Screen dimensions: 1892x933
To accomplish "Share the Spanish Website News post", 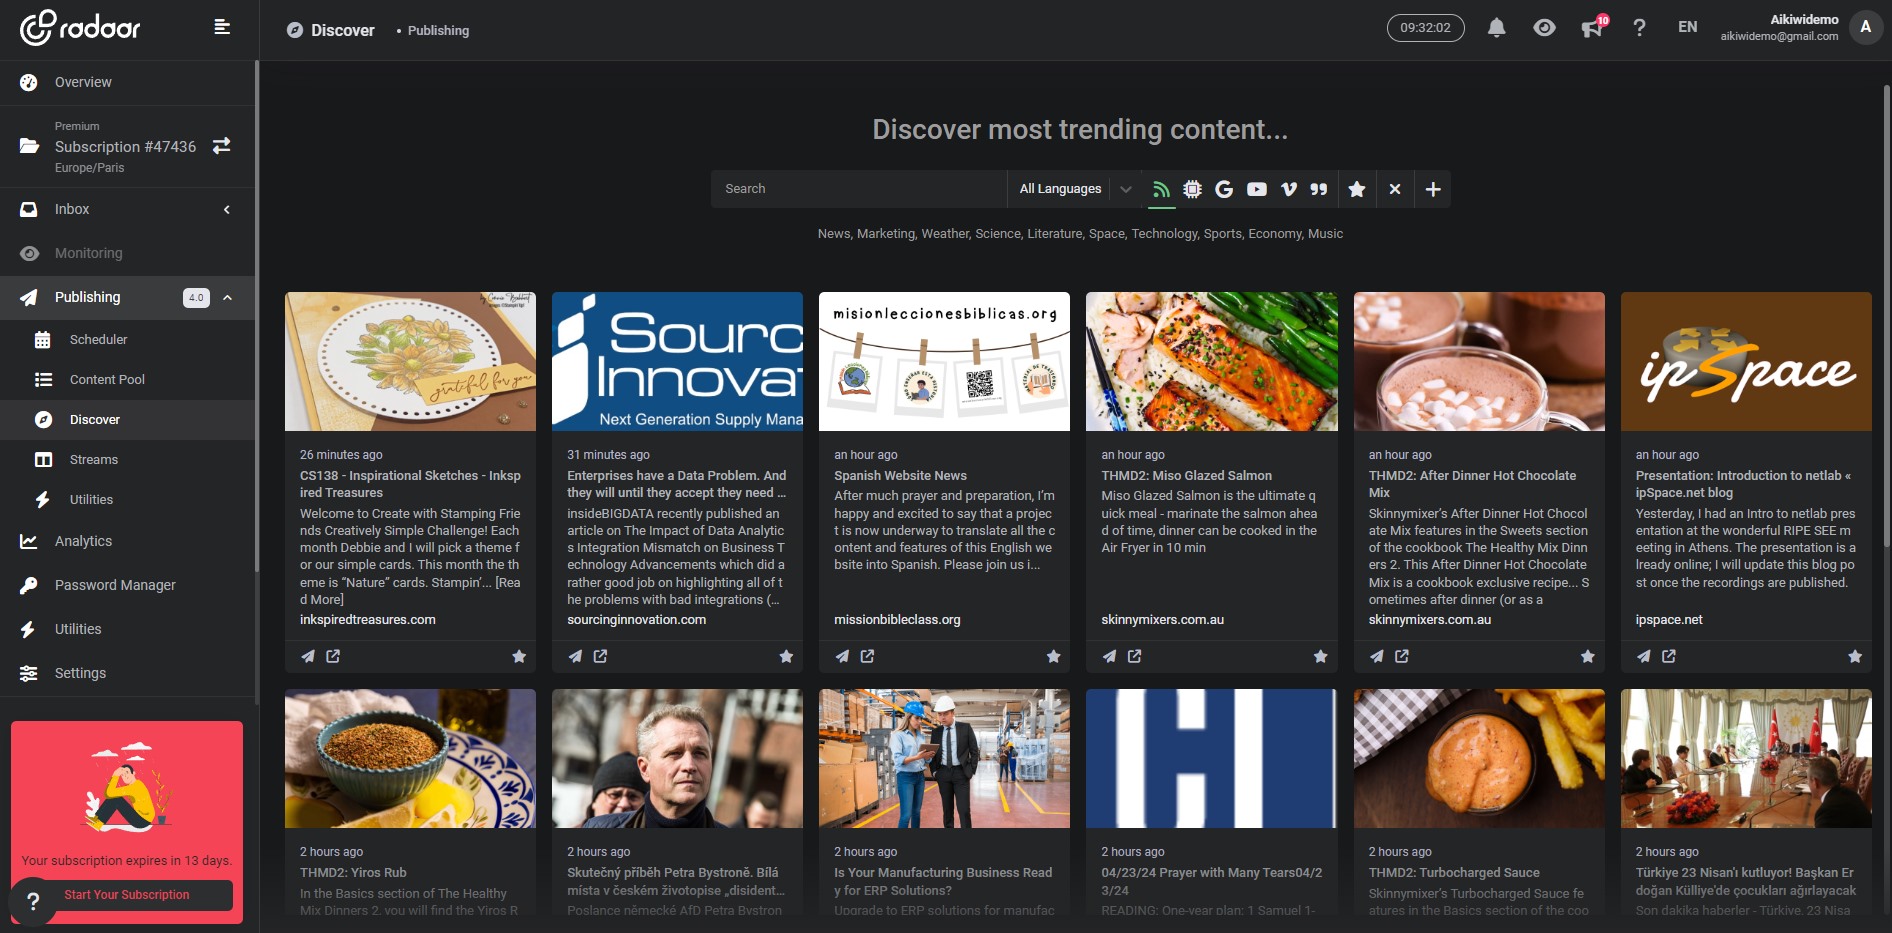I will (842, 656).
